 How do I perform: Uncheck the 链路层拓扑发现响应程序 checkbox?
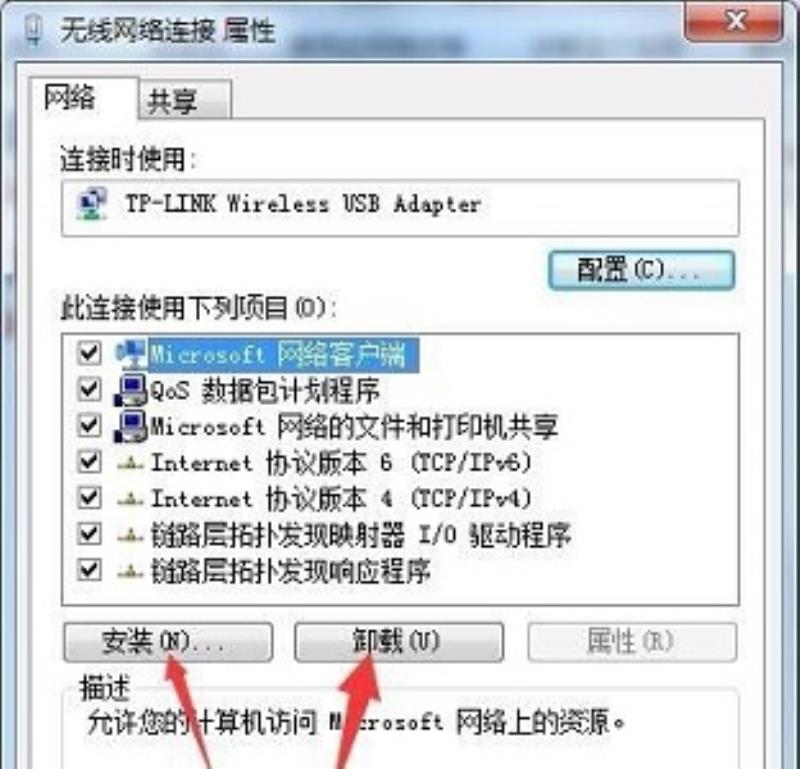[x=89, y=570]
